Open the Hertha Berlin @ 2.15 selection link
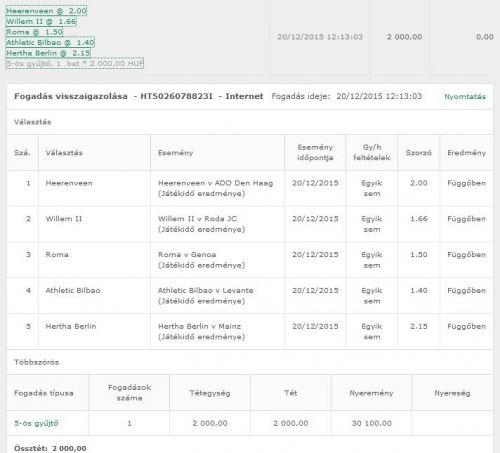Viewport: 500px width, 453px height. point(48,53)
